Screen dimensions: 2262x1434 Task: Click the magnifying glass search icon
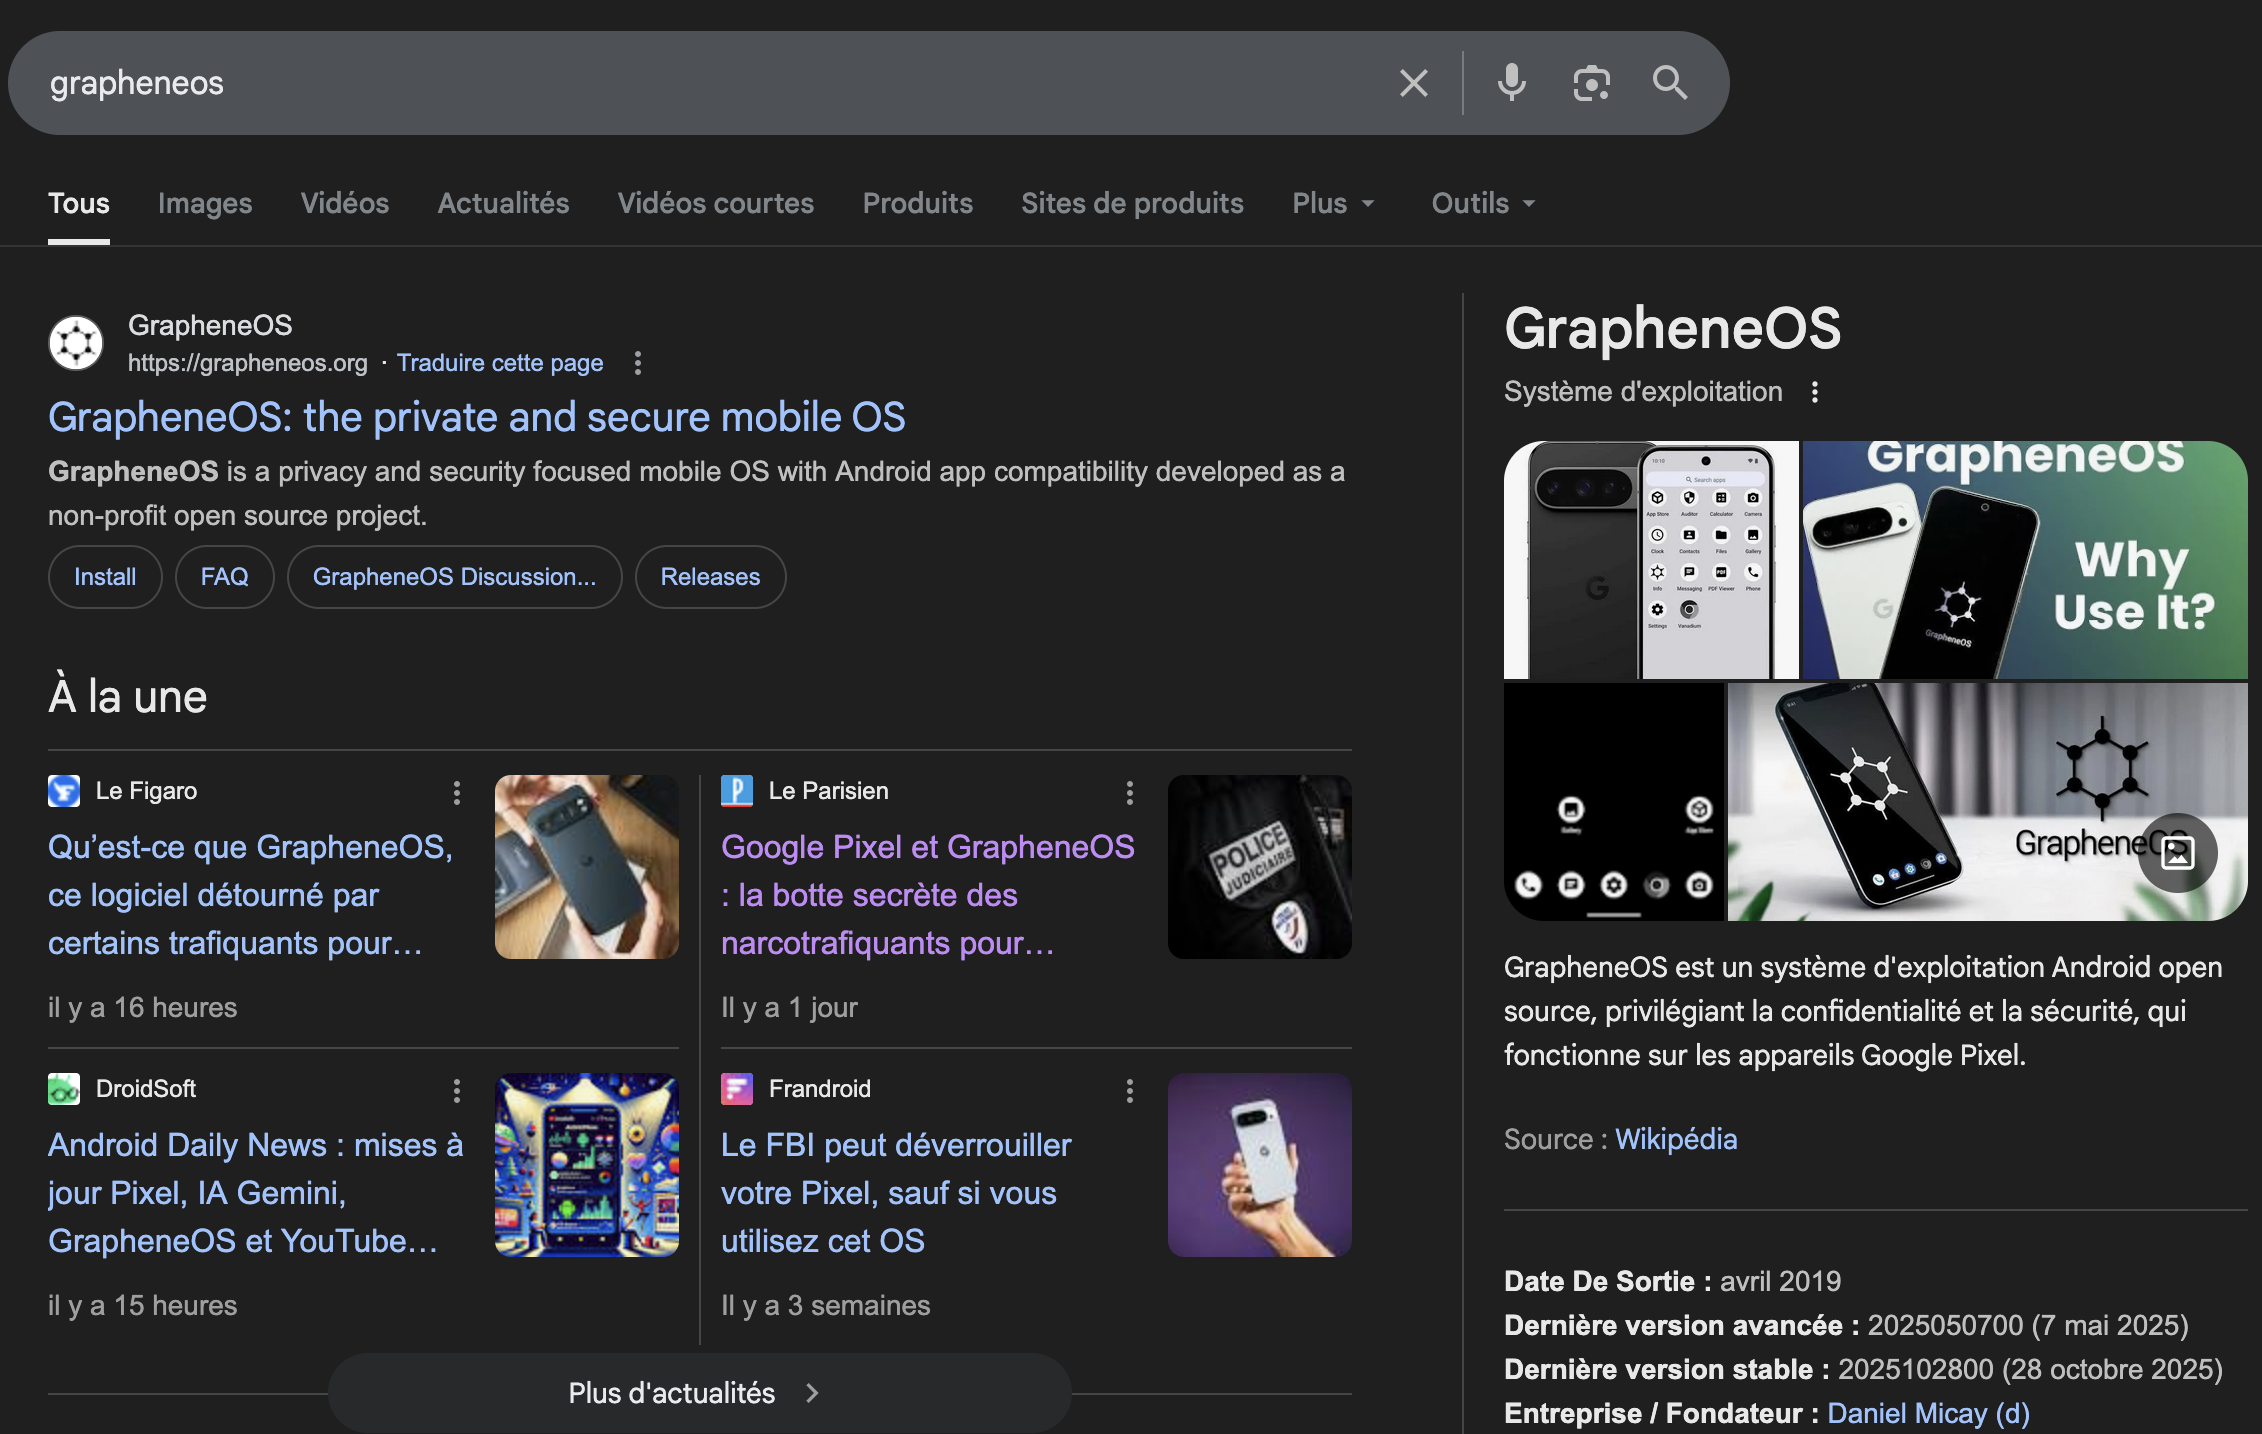(x=1669, y=83)
